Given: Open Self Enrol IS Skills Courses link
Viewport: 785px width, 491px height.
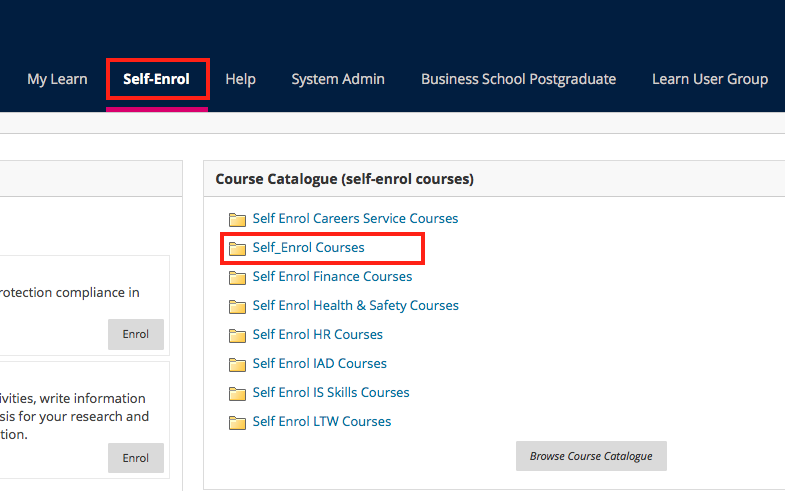Looking at the screenshot, I should tap(331, 392).
